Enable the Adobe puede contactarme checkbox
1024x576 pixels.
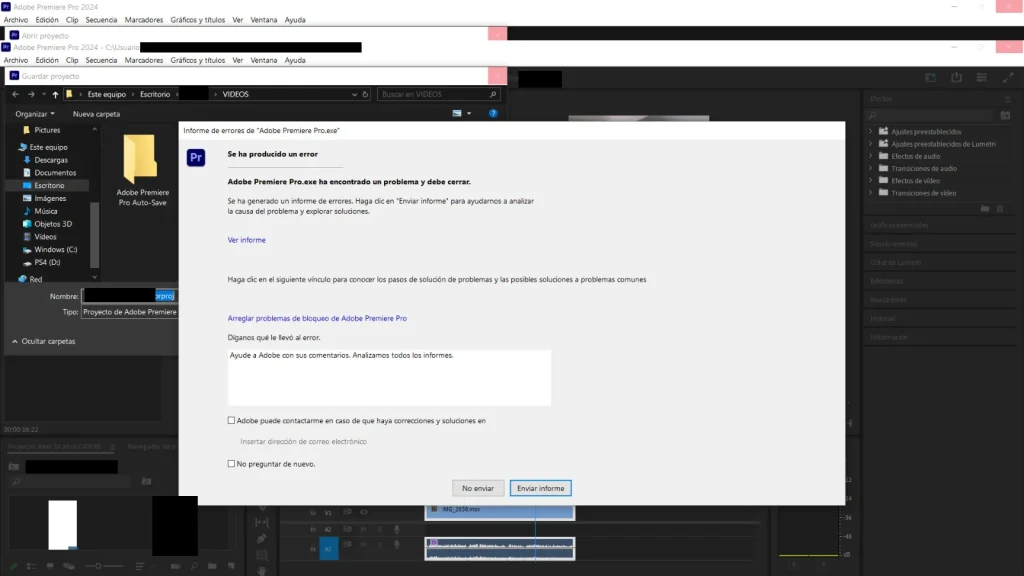[232, 421]
